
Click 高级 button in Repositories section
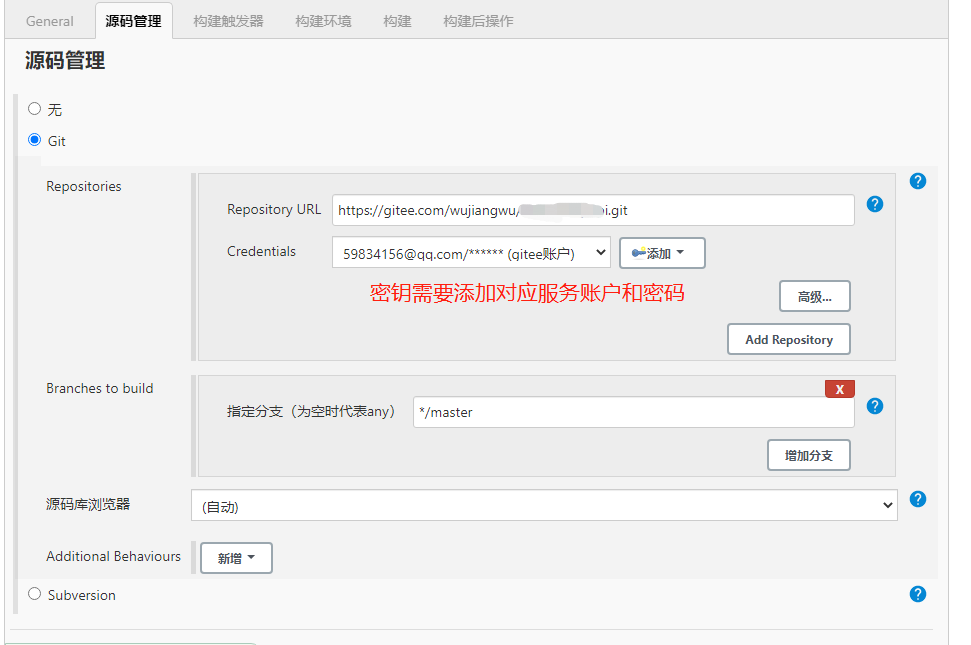[x=814, y=296]
